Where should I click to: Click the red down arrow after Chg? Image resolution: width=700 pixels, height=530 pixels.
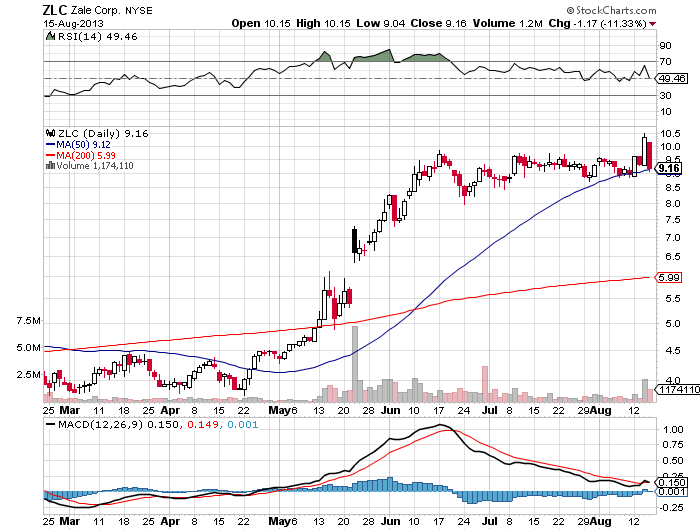[x=652, y=24]
